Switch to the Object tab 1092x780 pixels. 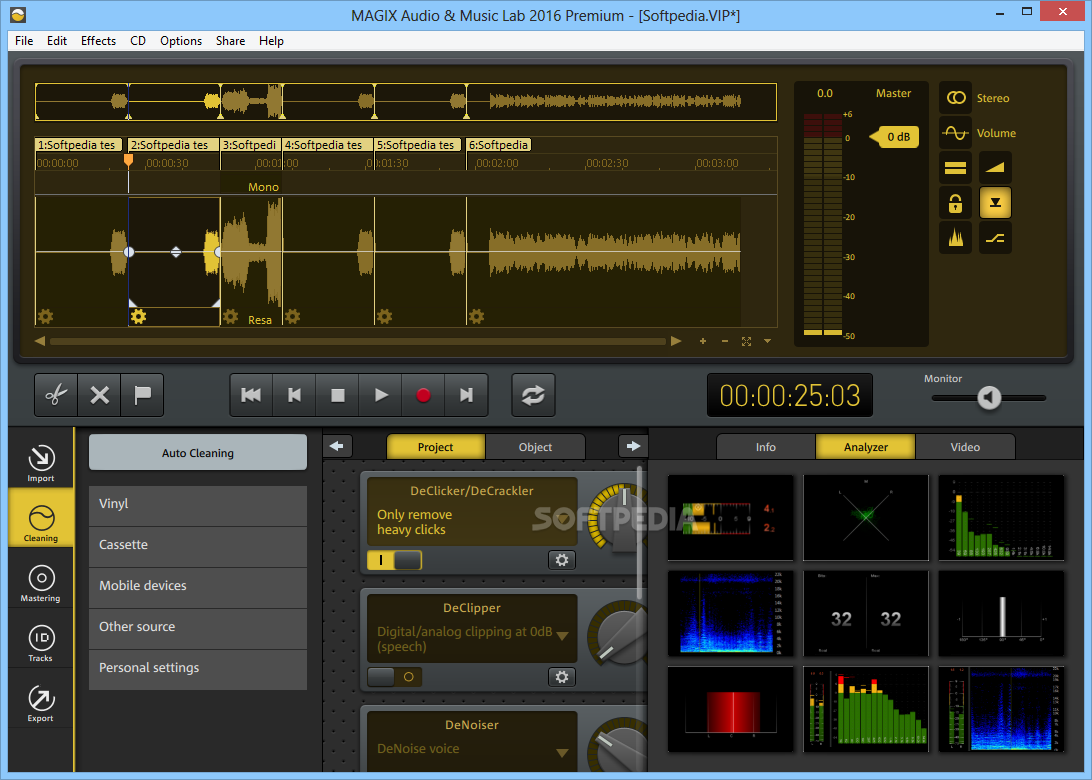(535, 447)
